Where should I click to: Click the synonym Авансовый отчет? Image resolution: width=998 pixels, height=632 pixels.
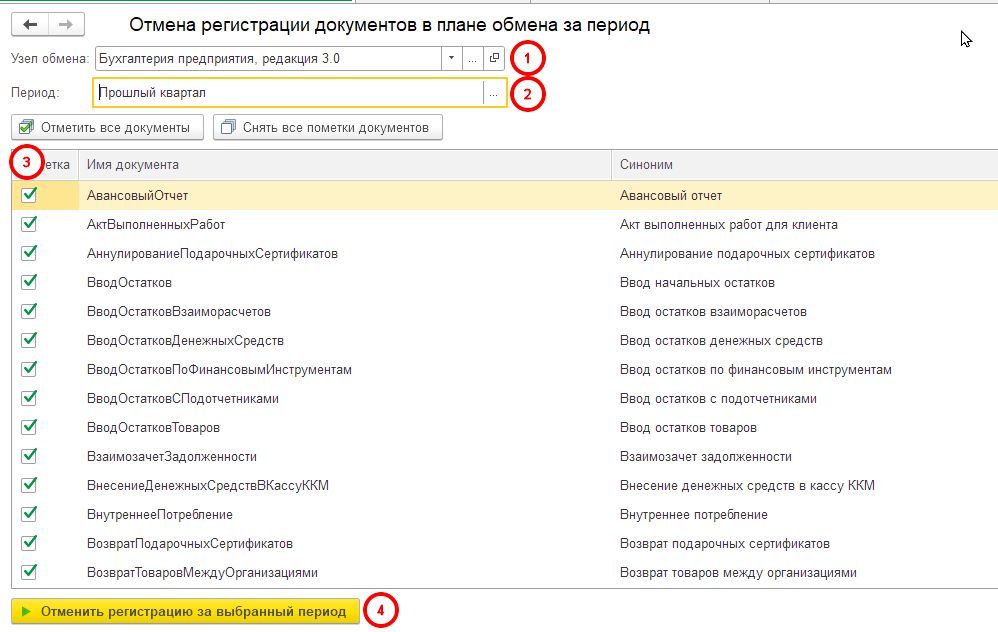[x=671, y=195]
